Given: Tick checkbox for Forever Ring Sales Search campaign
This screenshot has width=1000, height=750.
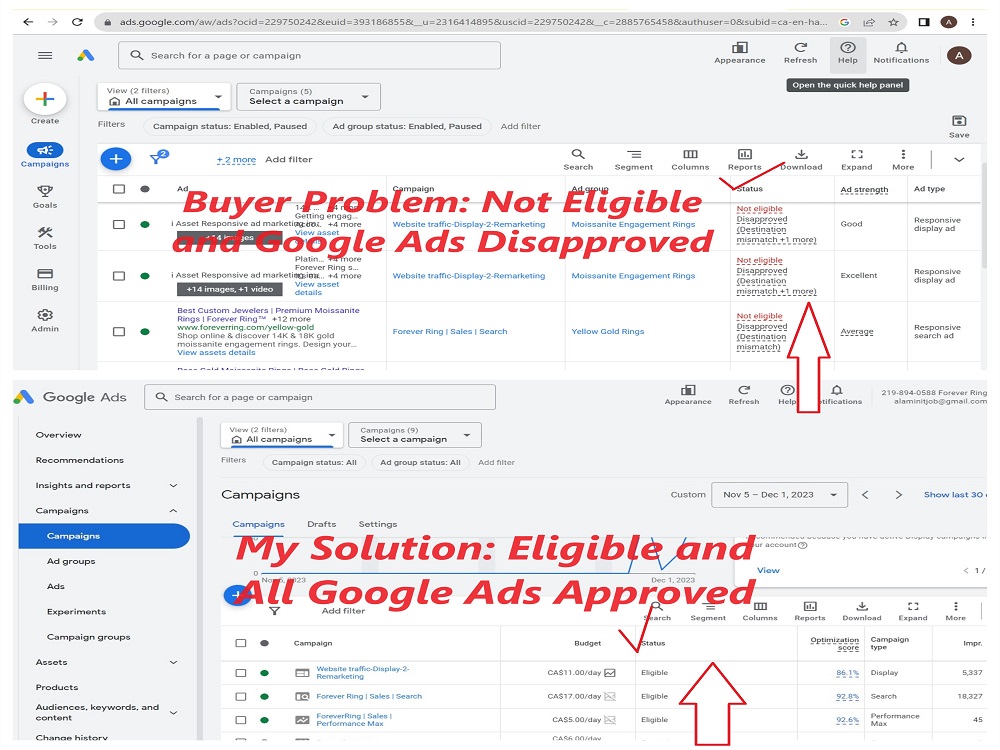Looking at the screenshot, I should (240, 696).
